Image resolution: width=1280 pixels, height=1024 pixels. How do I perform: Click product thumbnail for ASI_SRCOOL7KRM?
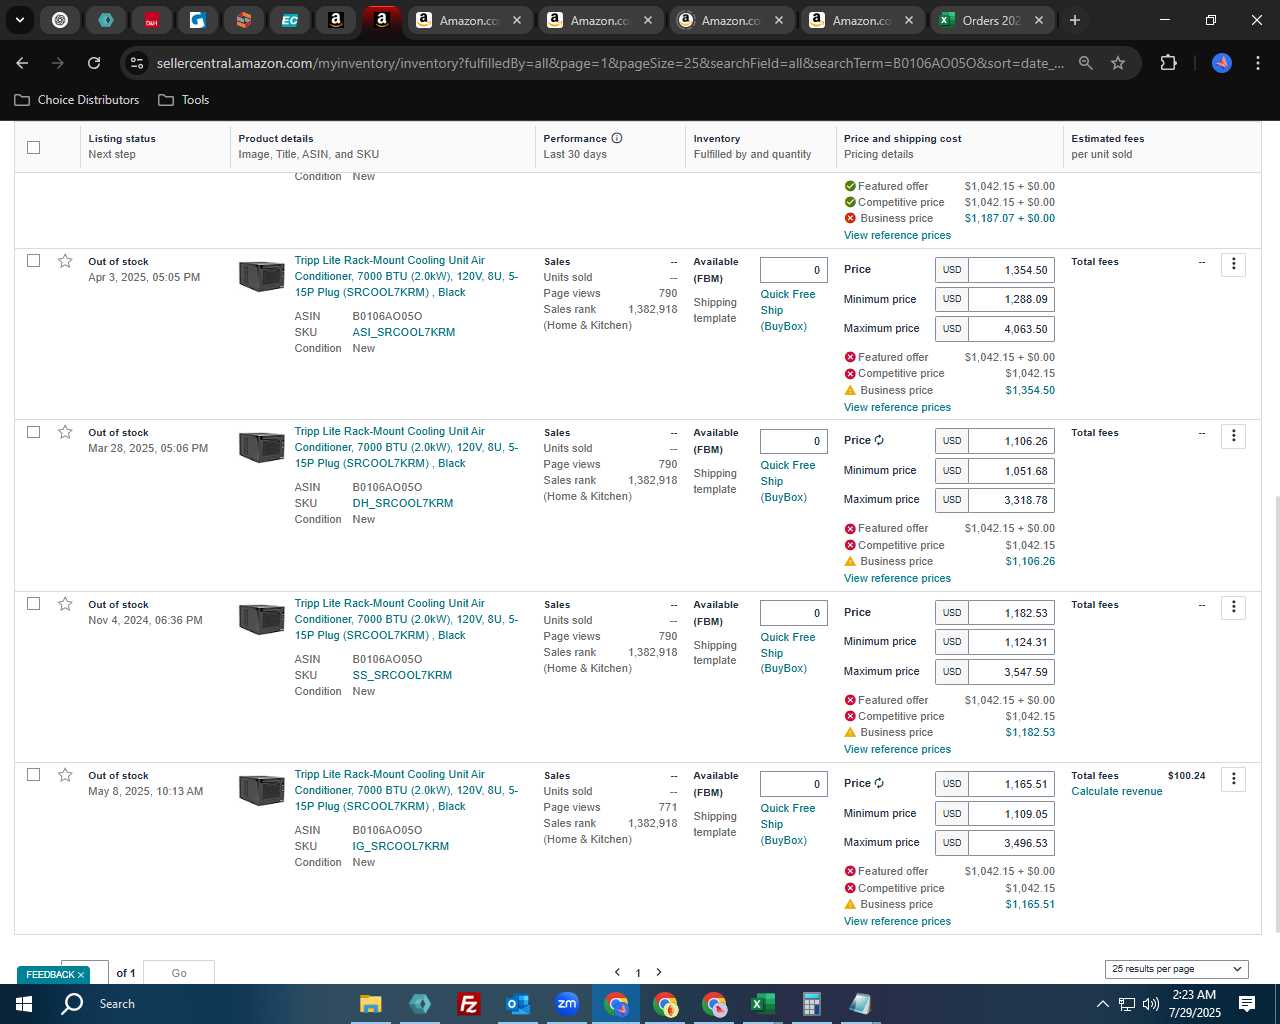(x=262, y=276)
